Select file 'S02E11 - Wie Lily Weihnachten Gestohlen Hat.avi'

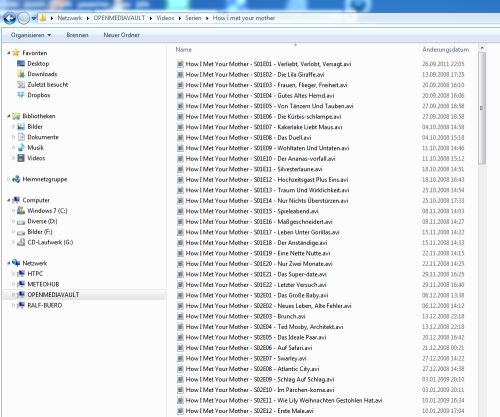284,401
